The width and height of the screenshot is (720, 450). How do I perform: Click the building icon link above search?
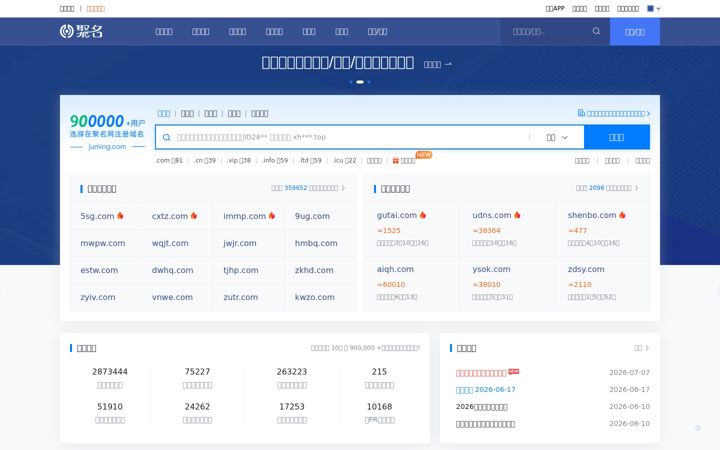point(581,113)
